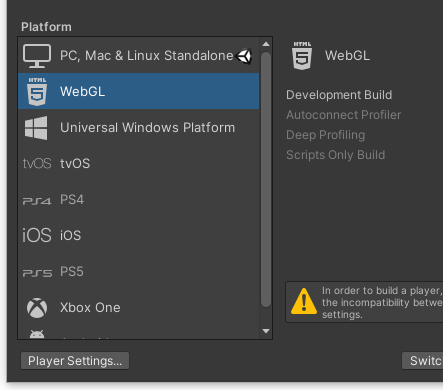Select the PS5 platform label
Screen dimensions: 443x390
(x=72, y=272)
